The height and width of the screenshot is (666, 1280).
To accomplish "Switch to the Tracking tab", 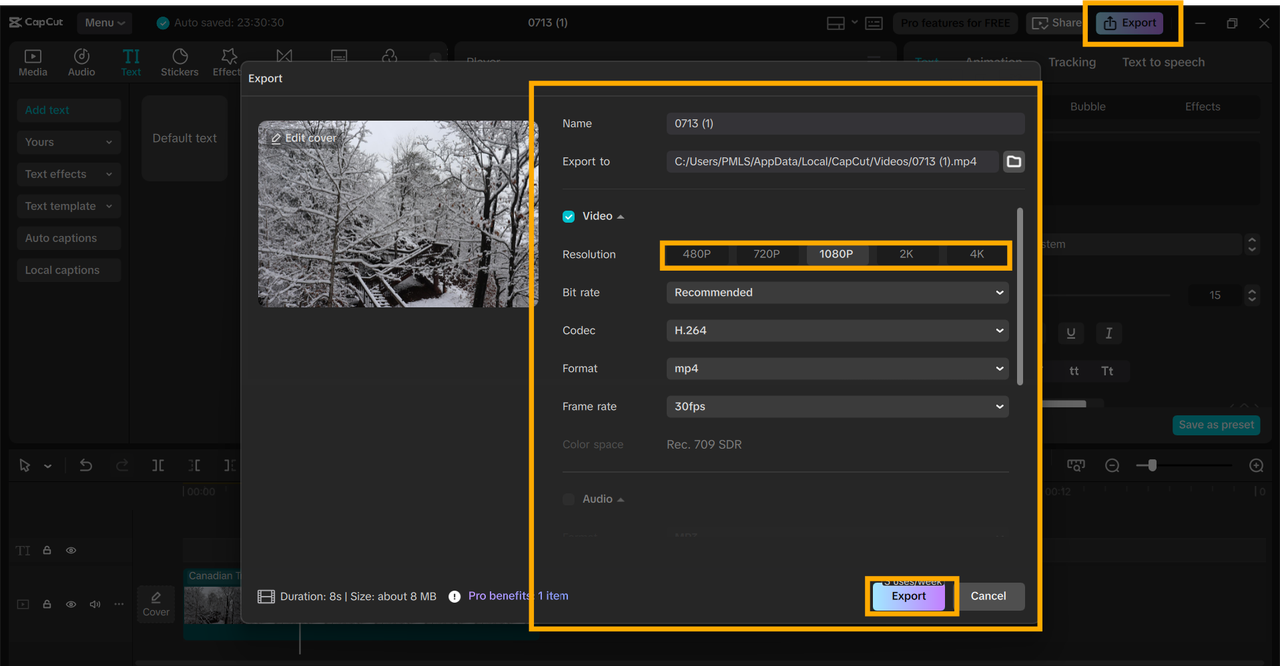I will pos(1072,62).
